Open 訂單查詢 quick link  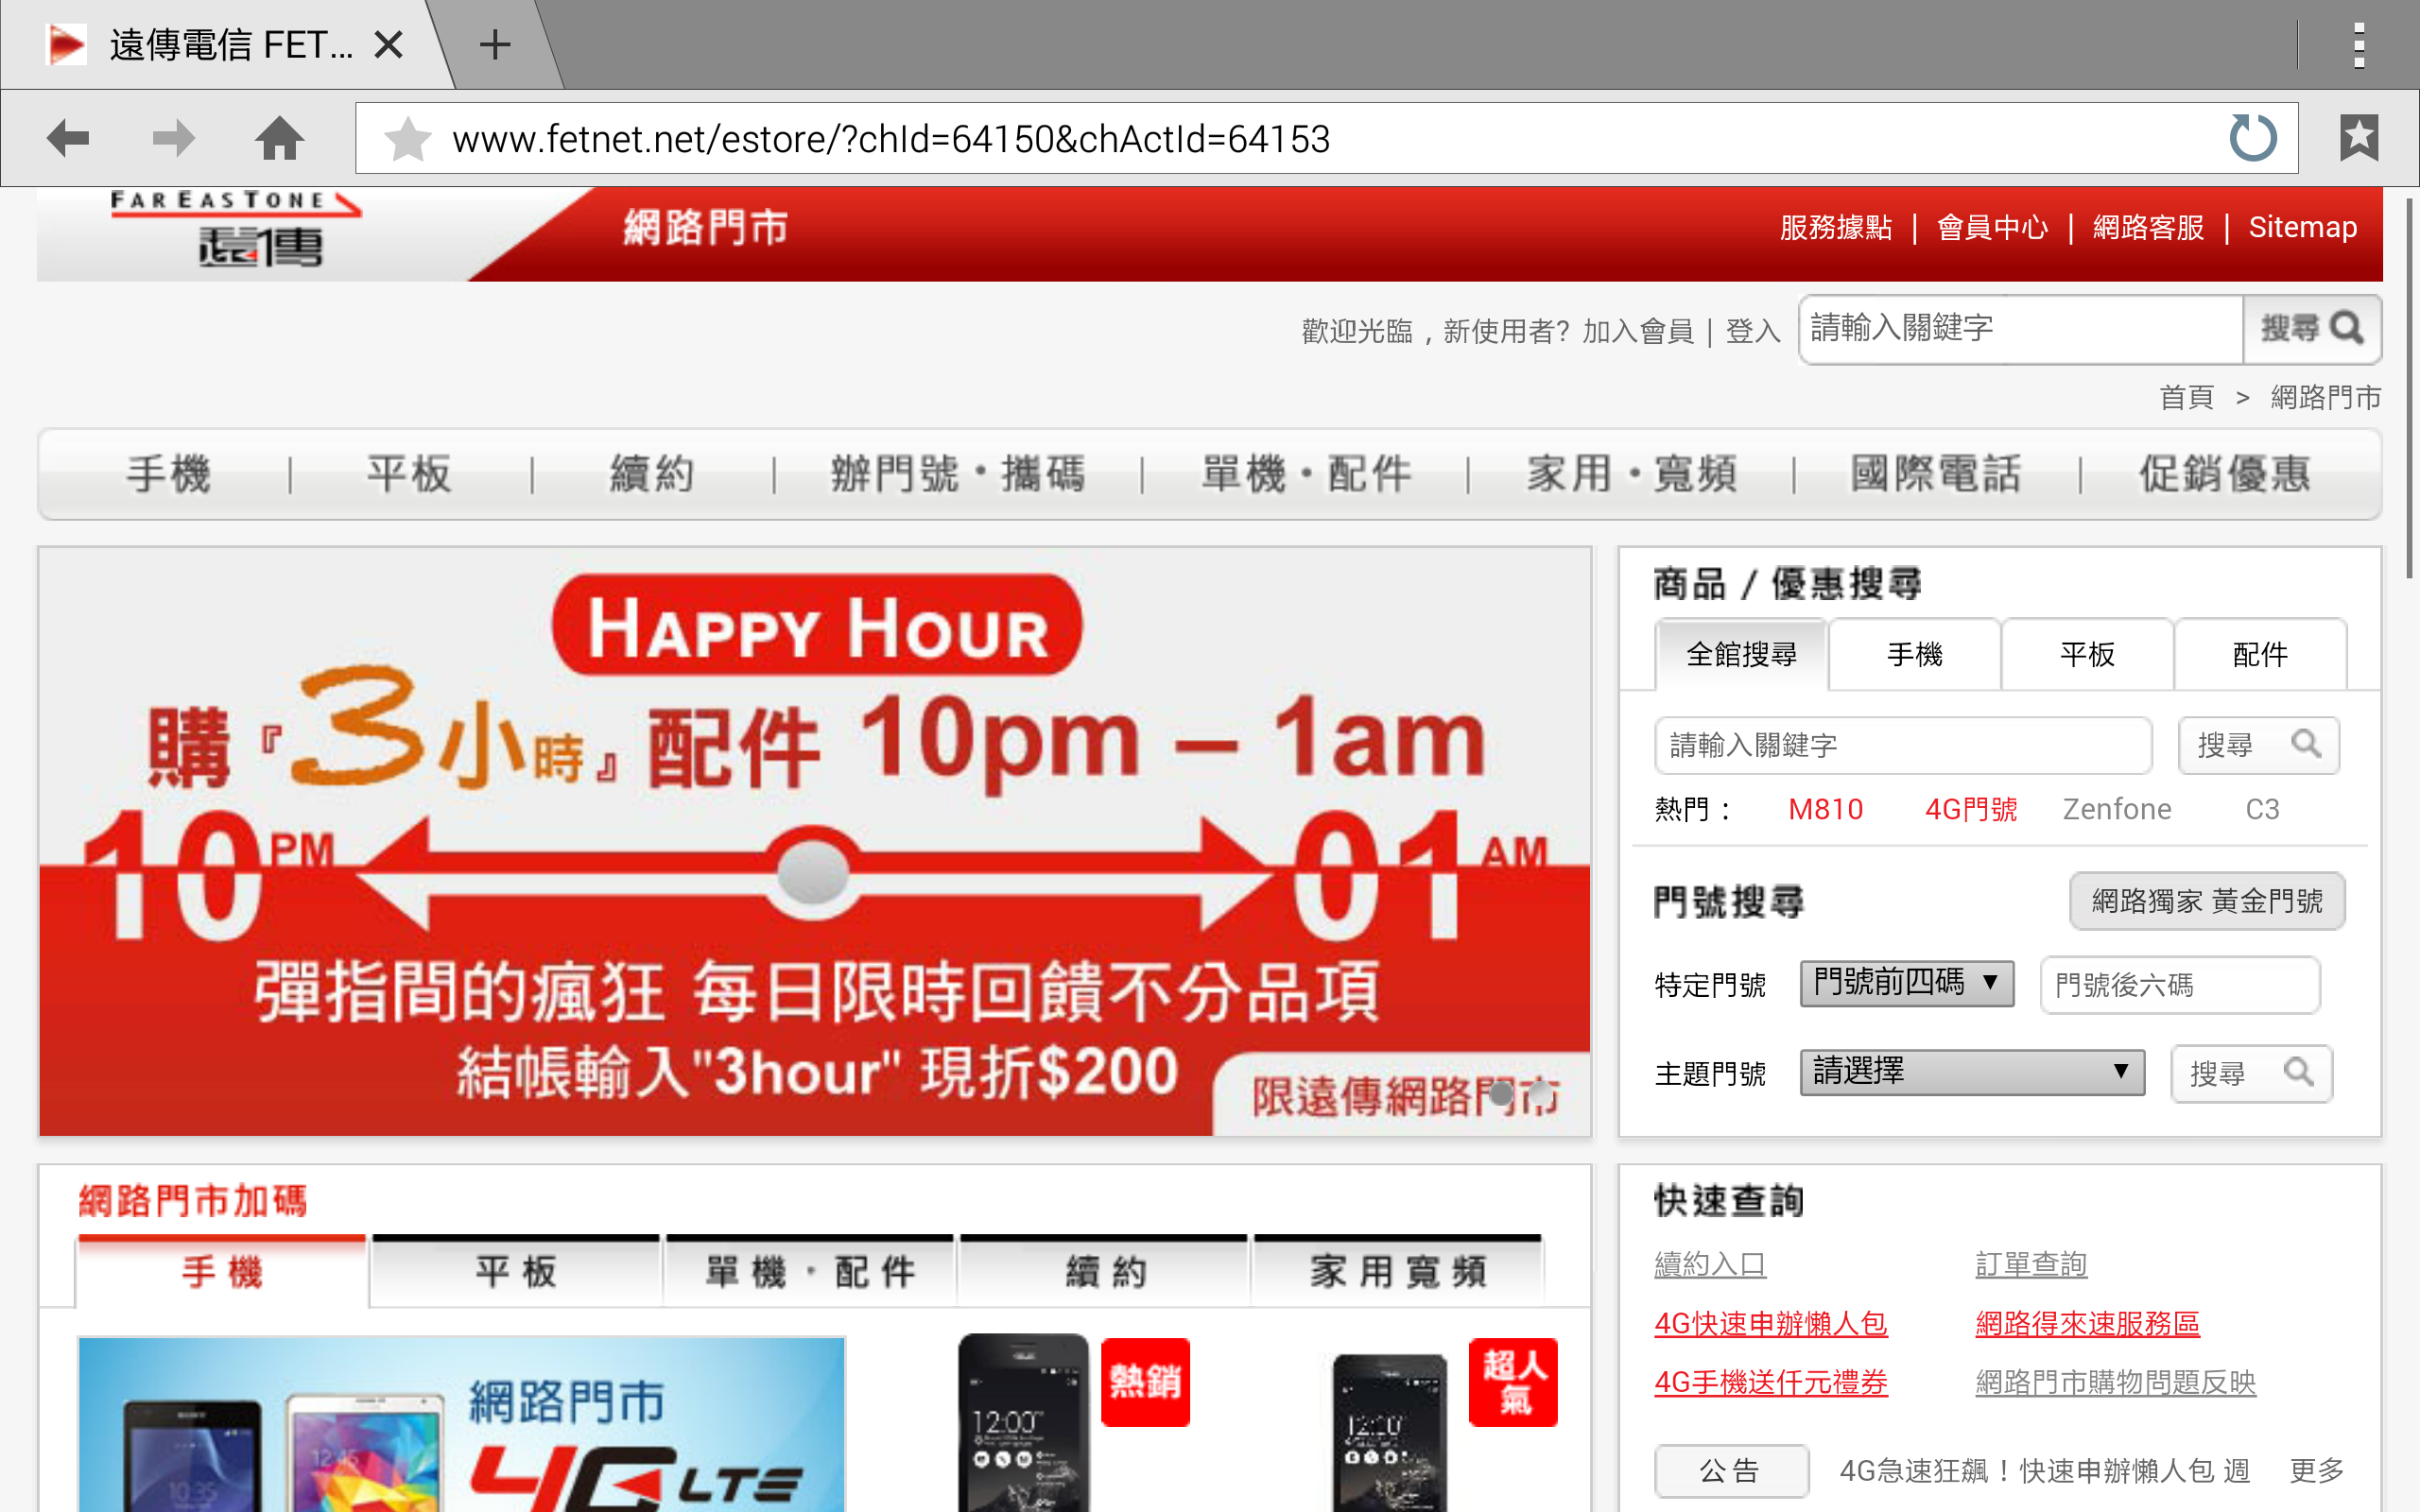click(x=2031, y=1265)
